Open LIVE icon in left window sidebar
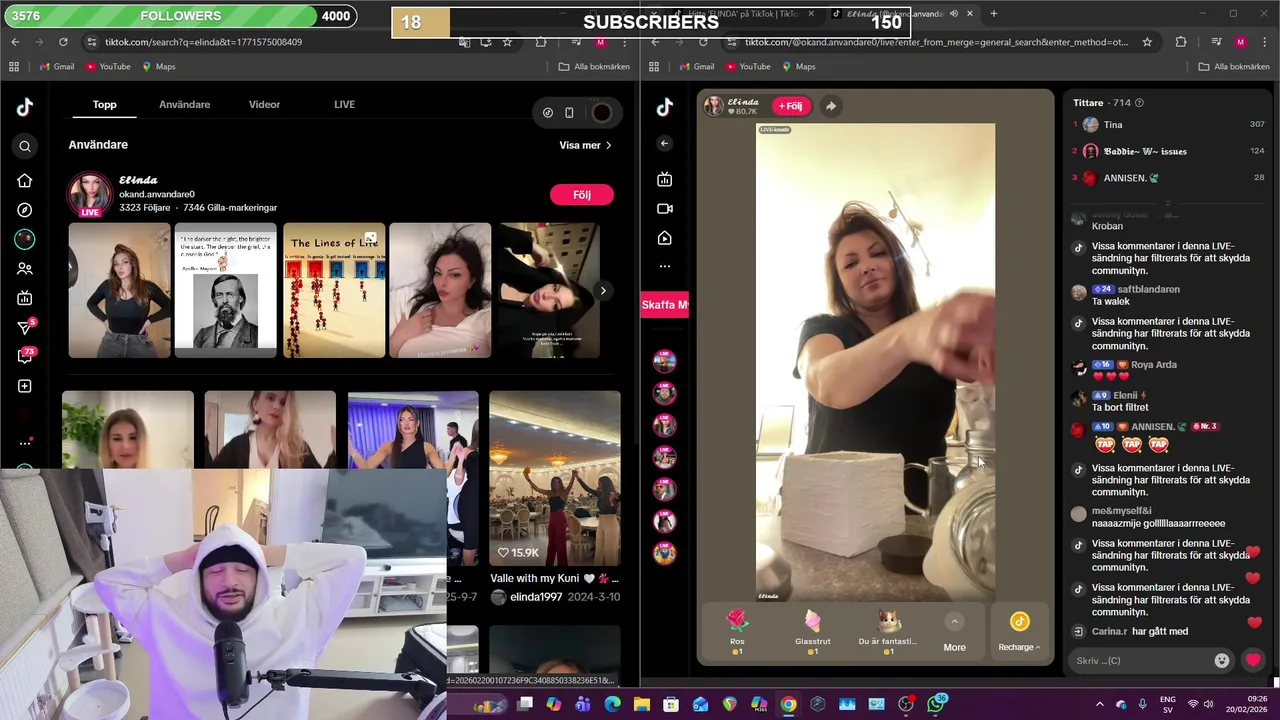This screenshot has width=1280, height=720. tap(25, 298)
